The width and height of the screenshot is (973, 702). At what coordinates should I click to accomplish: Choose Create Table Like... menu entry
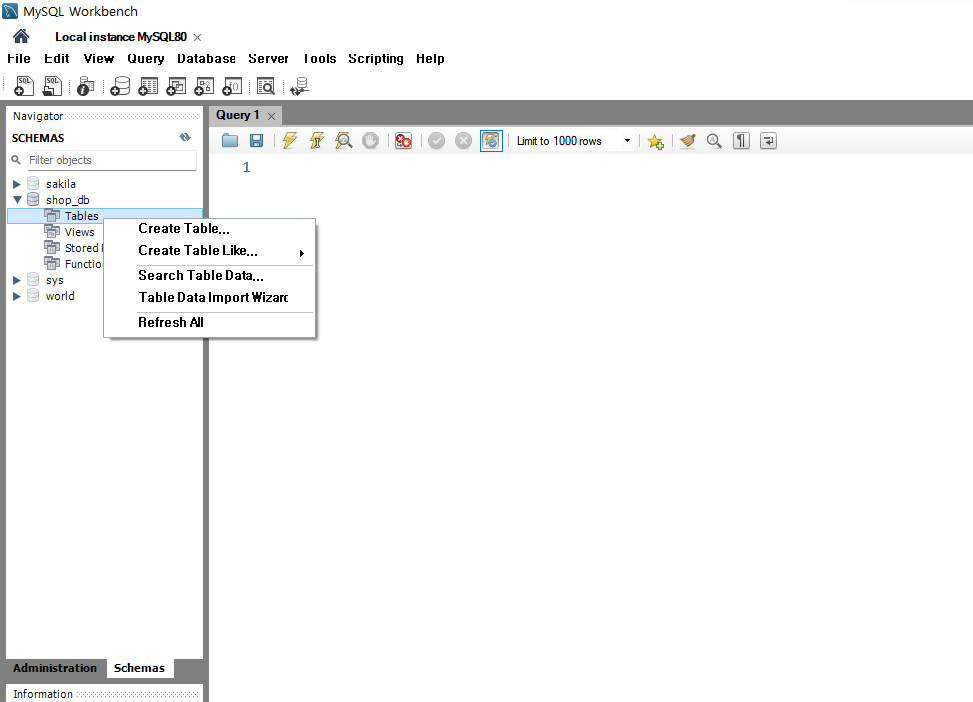210,251
